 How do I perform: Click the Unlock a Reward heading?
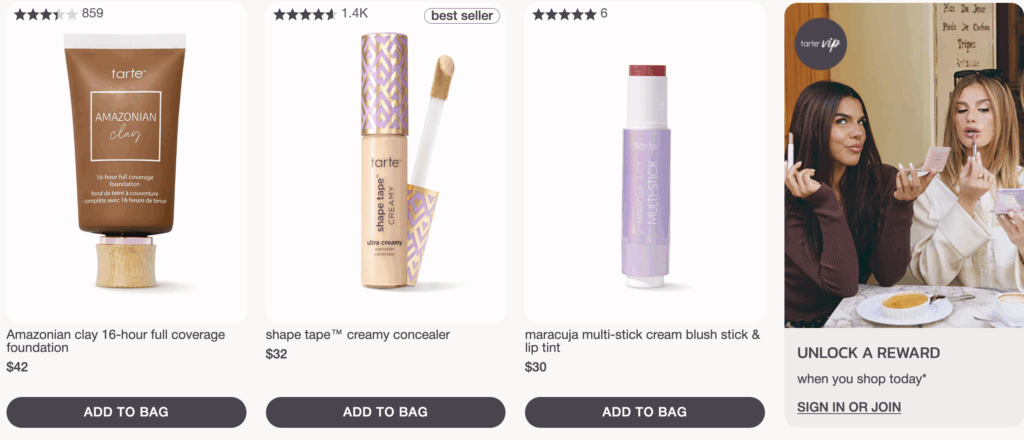point(868,353)
